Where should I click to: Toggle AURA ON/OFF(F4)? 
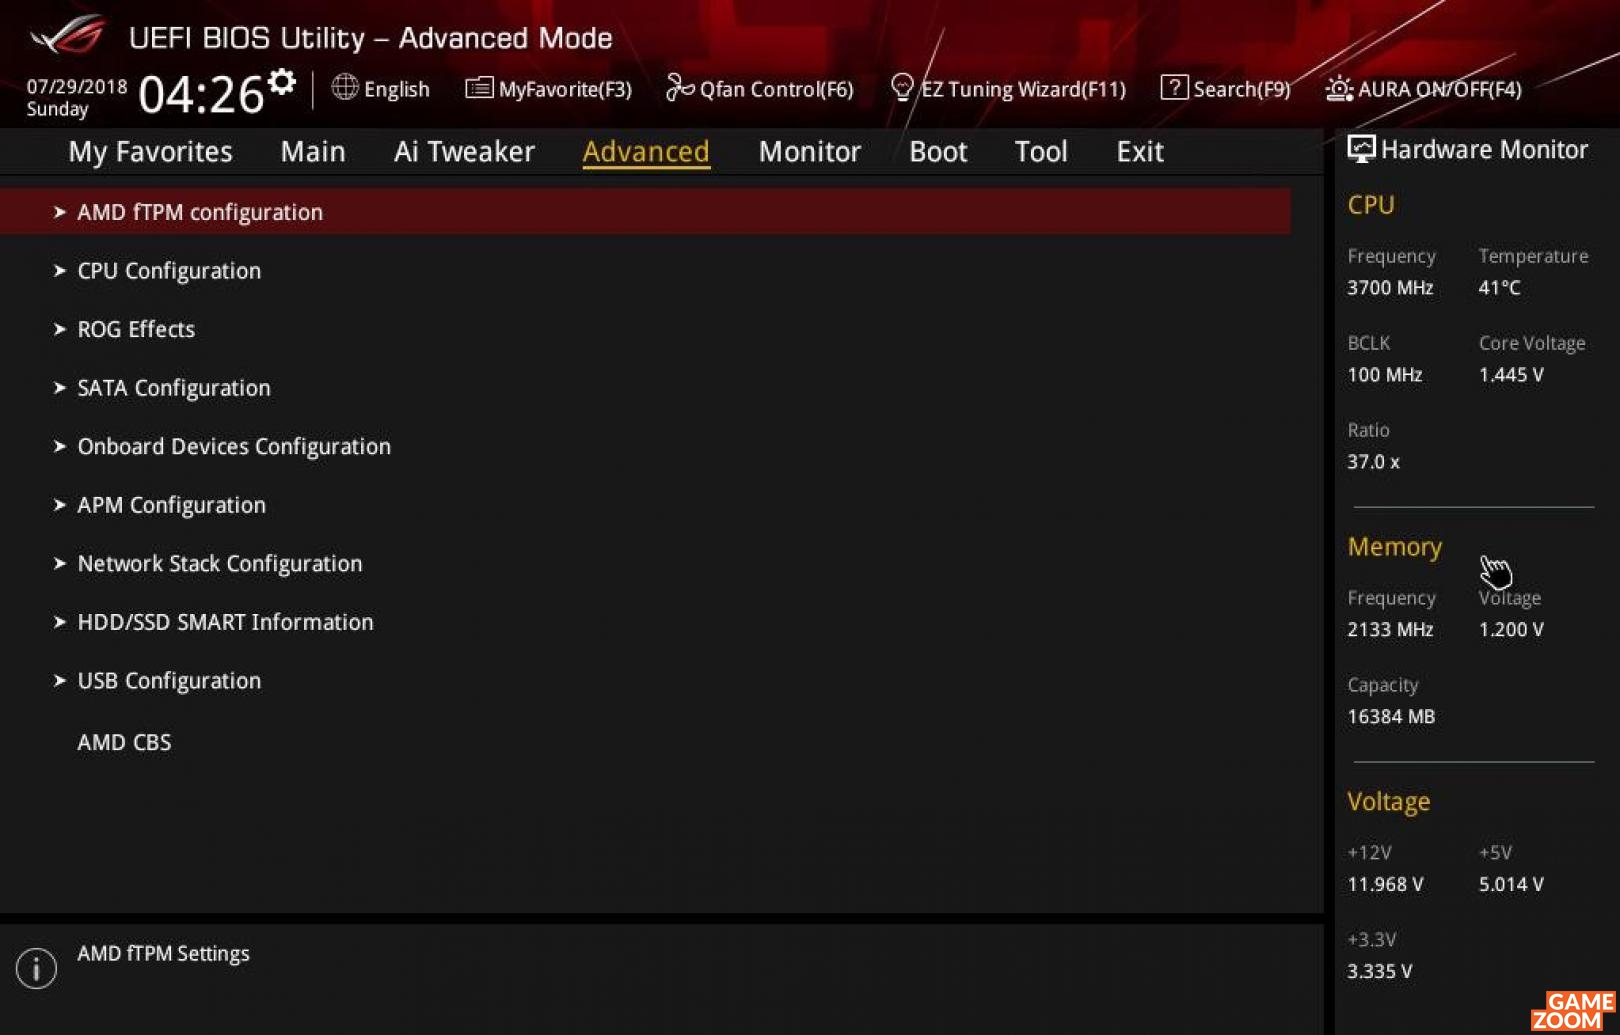[x=1424, y=89]
